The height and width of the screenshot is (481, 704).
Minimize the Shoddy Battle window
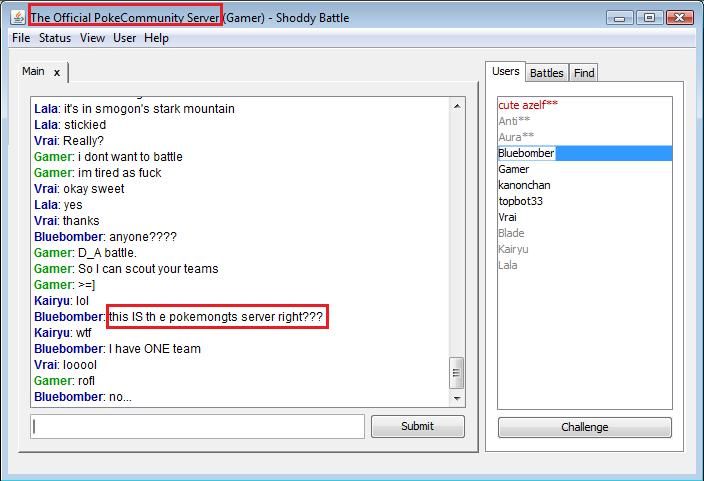tap(620, 18)
